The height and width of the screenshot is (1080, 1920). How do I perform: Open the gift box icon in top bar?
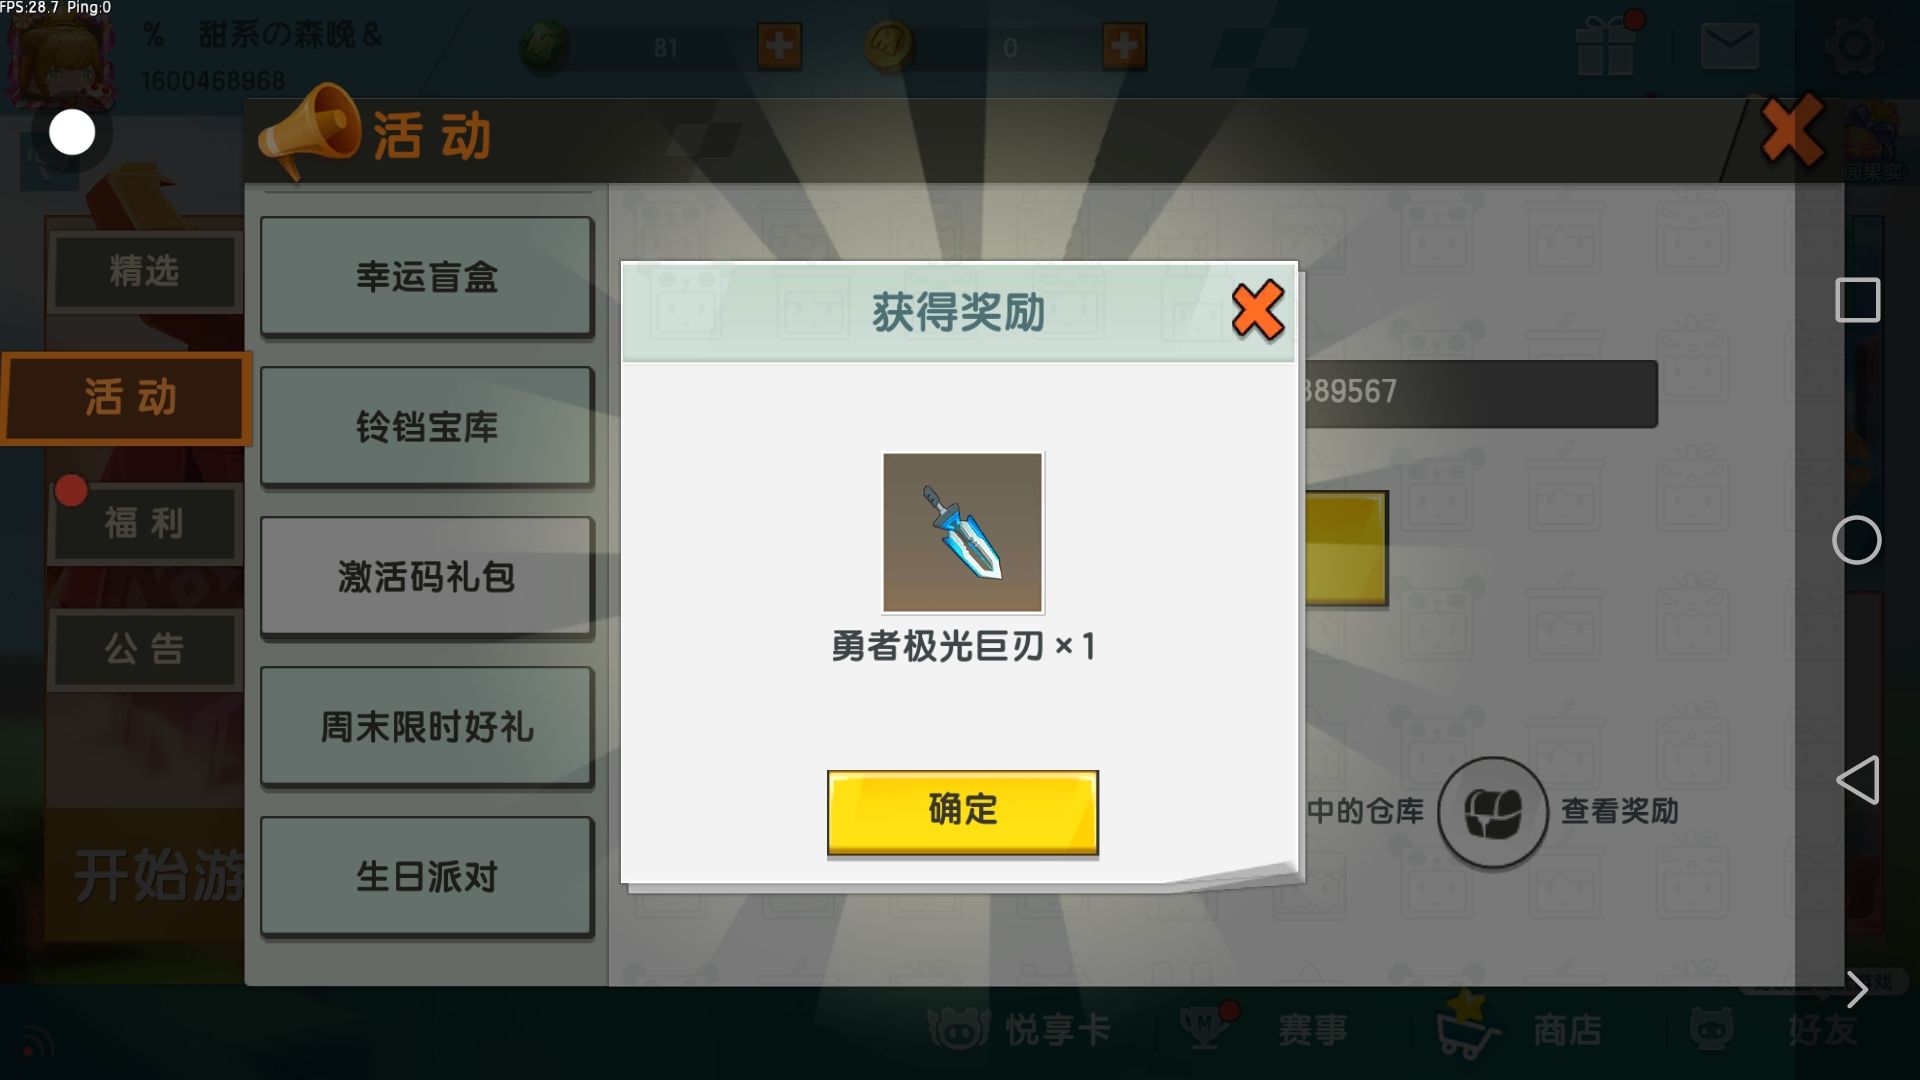click(x=1606, y=47)
